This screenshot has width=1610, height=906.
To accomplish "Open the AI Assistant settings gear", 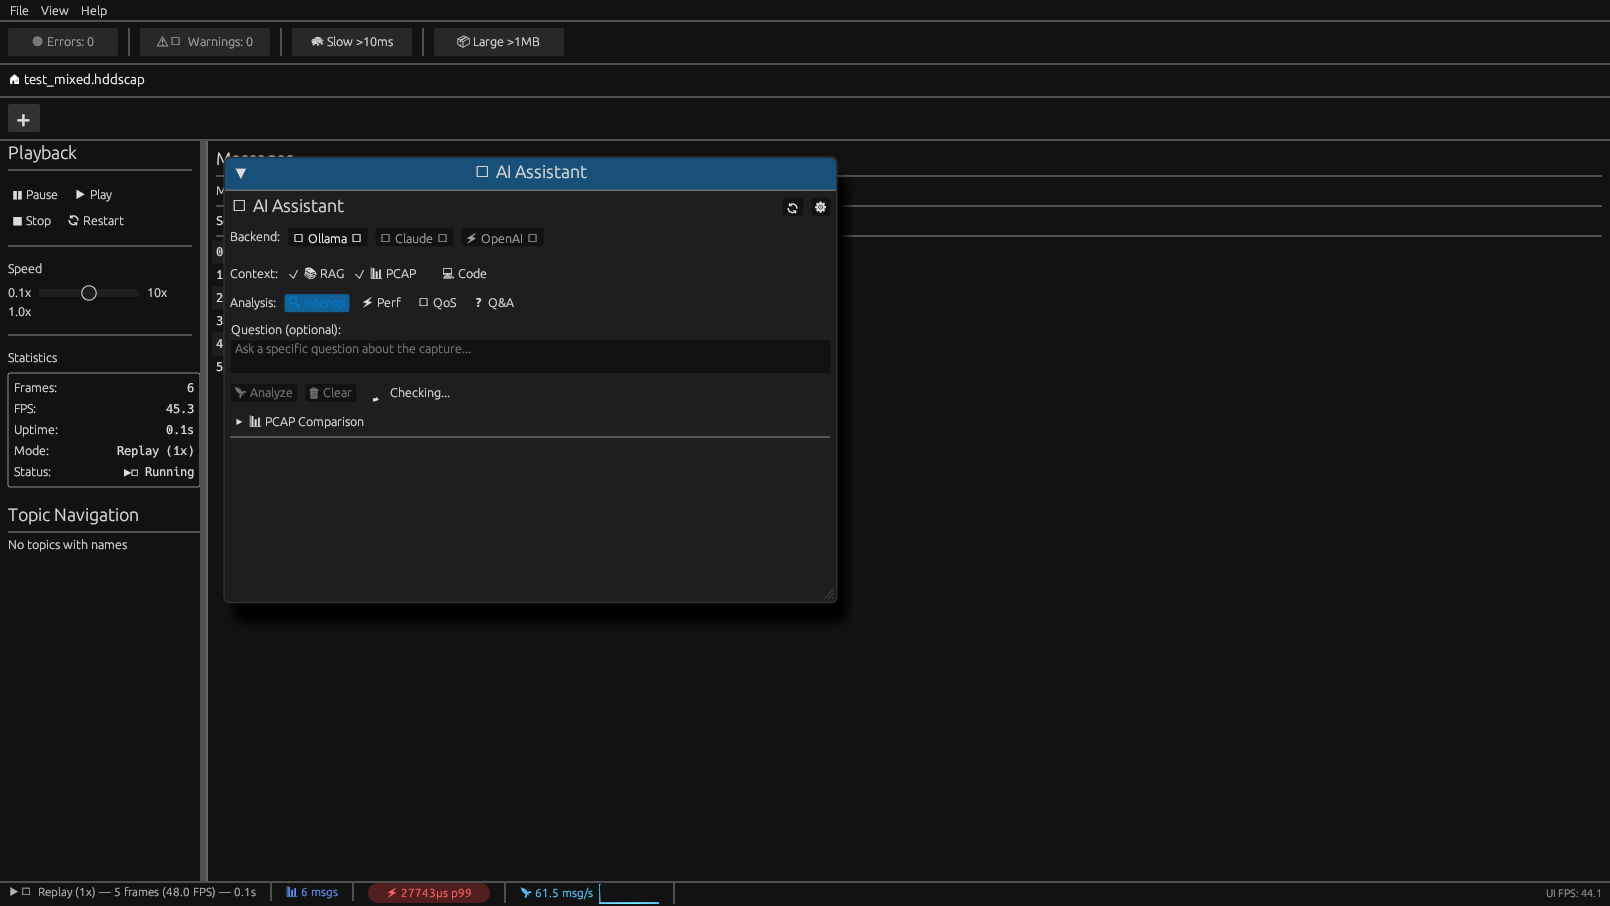I will [820, 207].
